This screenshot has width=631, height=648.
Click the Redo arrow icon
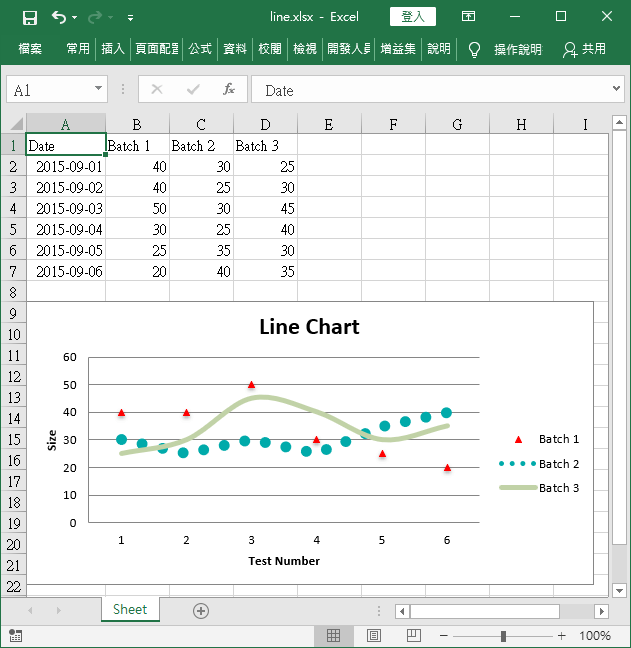click(95, 17)
